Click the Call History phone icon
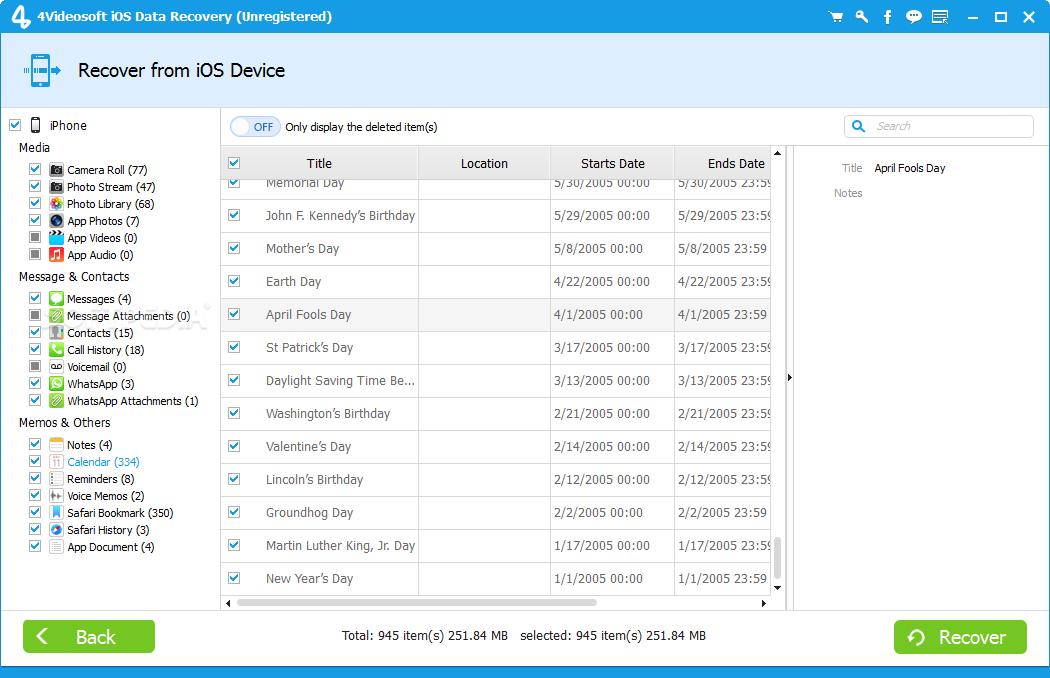 [56, 349]
